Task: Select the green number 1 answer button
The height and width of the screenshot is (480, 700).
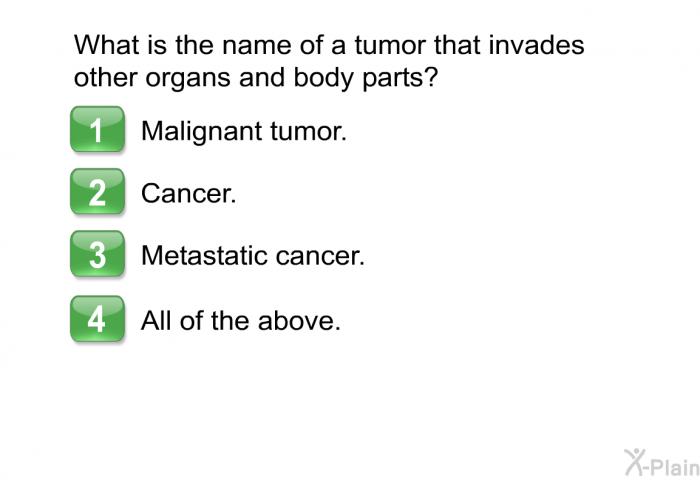Action: [x=97, y=129]
